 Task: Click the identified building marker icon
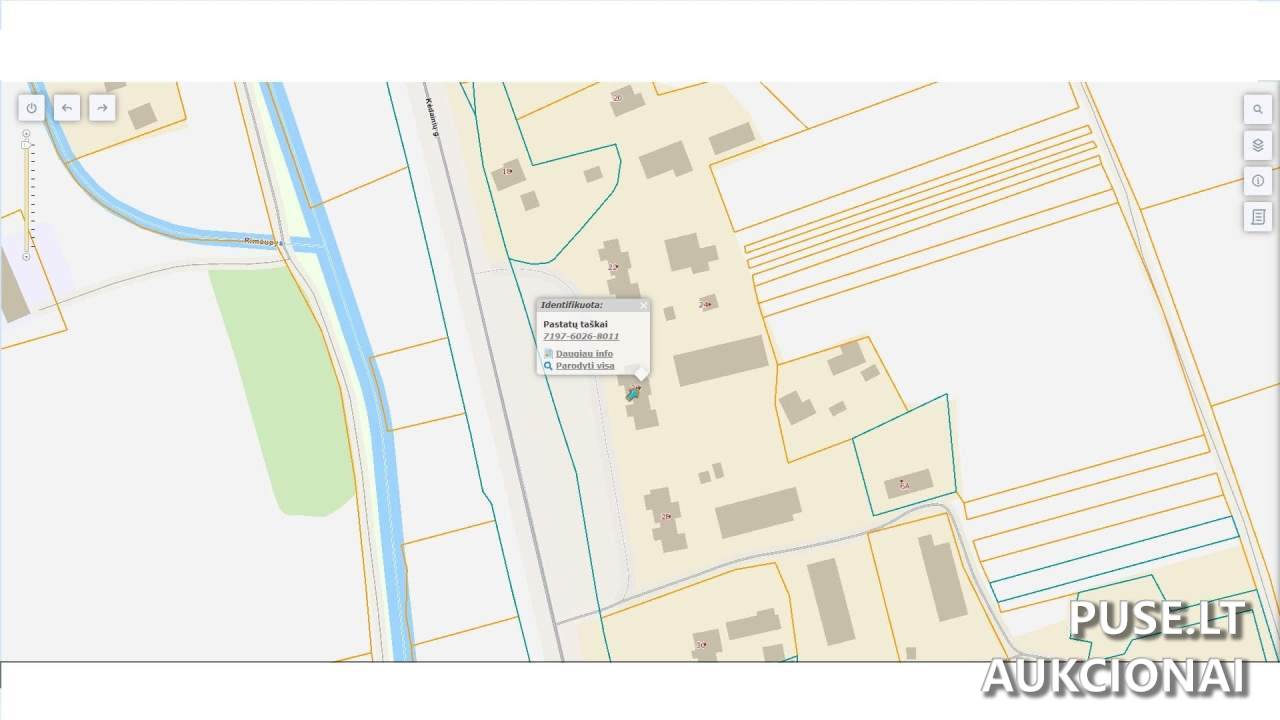632,394
